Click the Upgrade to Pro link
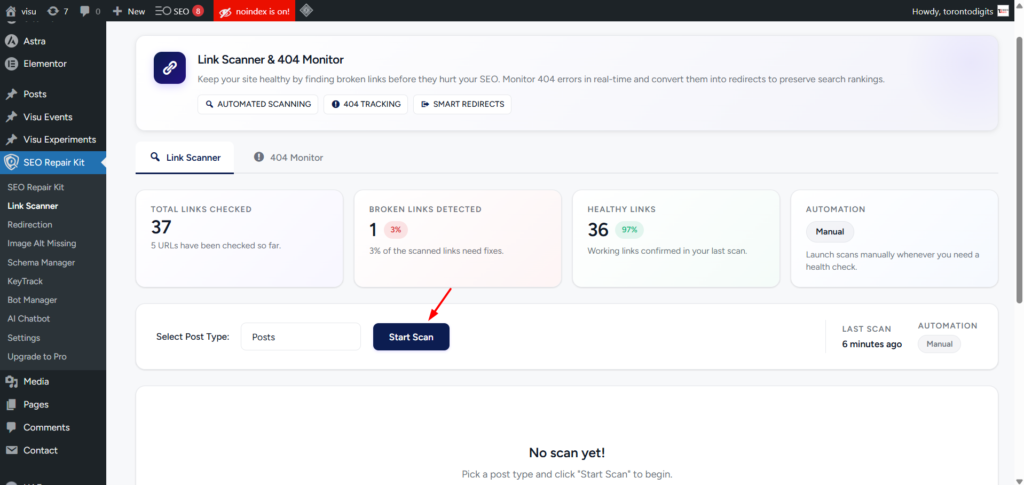Image resolution: width=1024 pixels, height=485 pixels. point(37,356)
